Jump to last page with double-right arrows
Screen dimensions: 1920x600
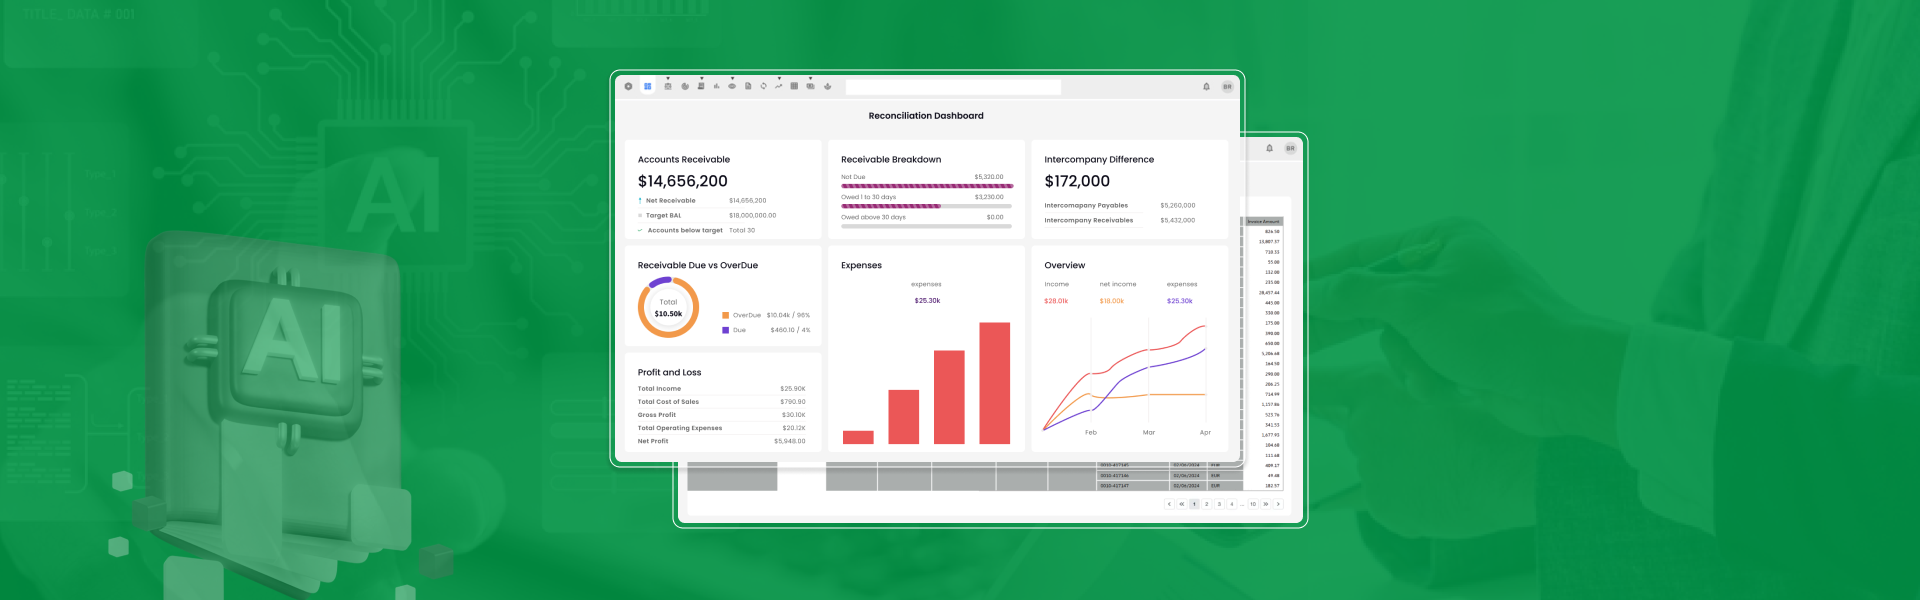pyautogui.click(x=1265, y=504)
